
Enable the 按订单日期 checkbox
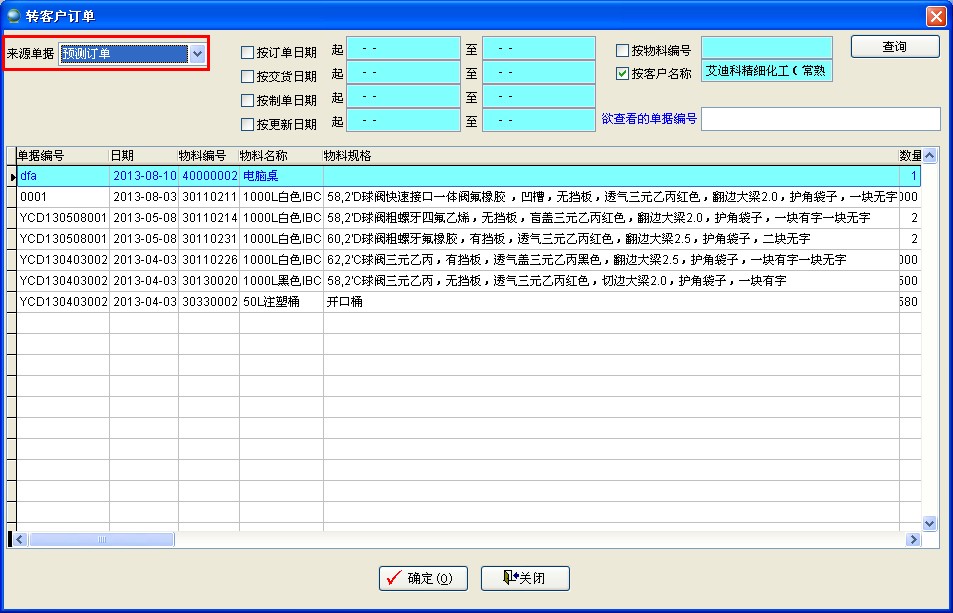pos(248,52)
